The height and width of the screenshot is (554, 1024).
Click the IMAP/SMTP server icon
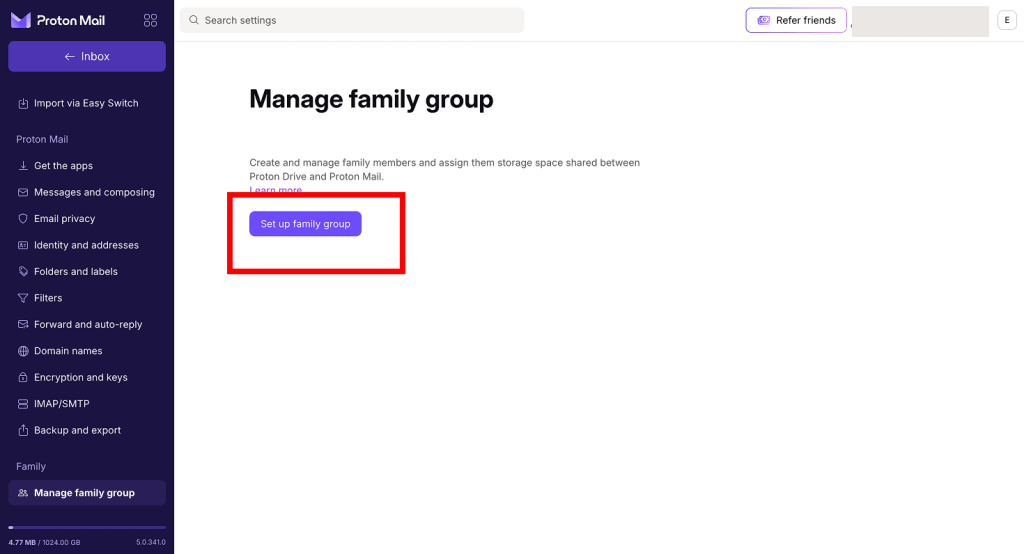click(23, 404)
